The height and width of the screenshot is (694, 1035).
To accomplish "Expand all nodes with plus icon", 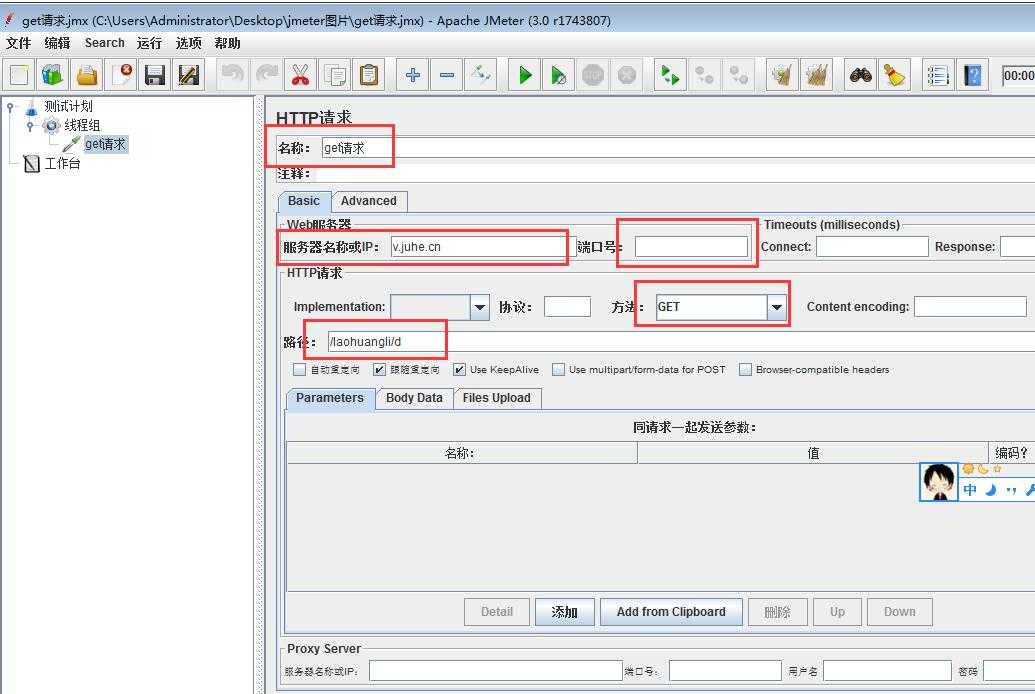I will click(x=413, y=75).
